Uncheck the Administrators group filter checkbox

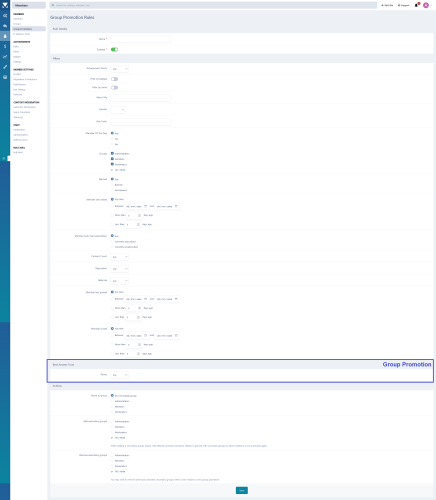112,154
